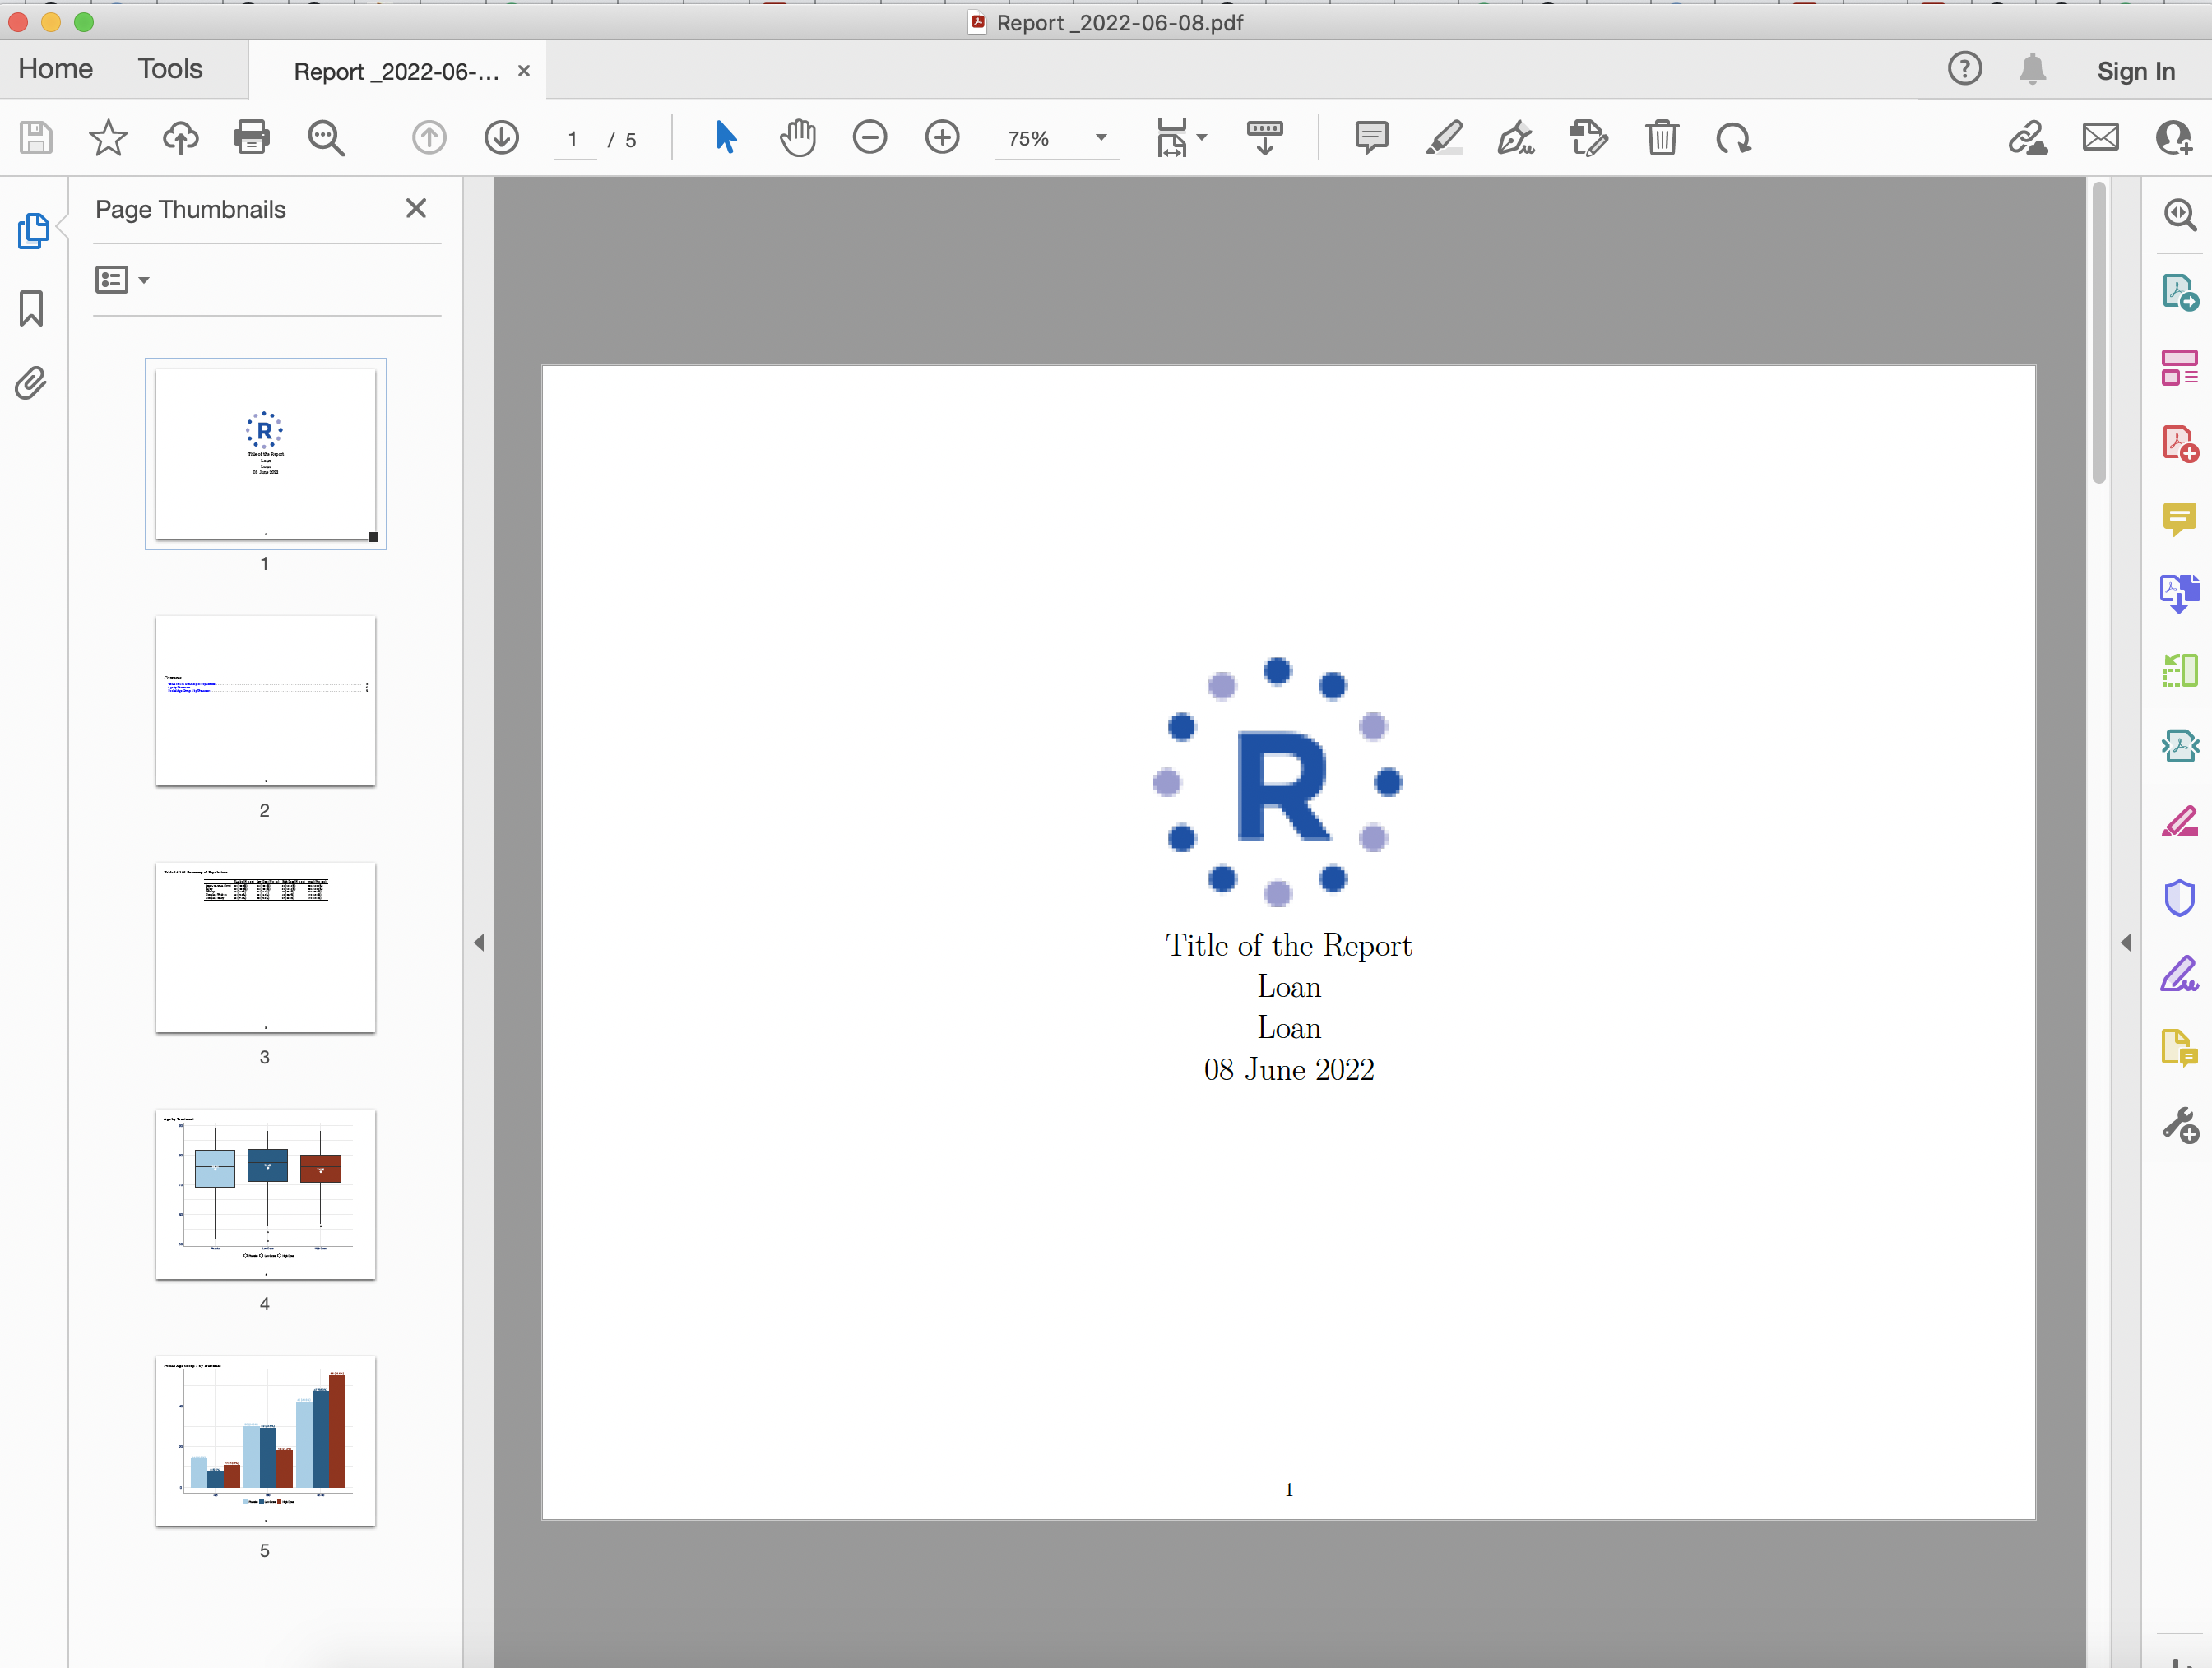Expand the fit-width display options arrow
The height and width of the screenshot is (1668, 2212).
tap(1202, 138)
